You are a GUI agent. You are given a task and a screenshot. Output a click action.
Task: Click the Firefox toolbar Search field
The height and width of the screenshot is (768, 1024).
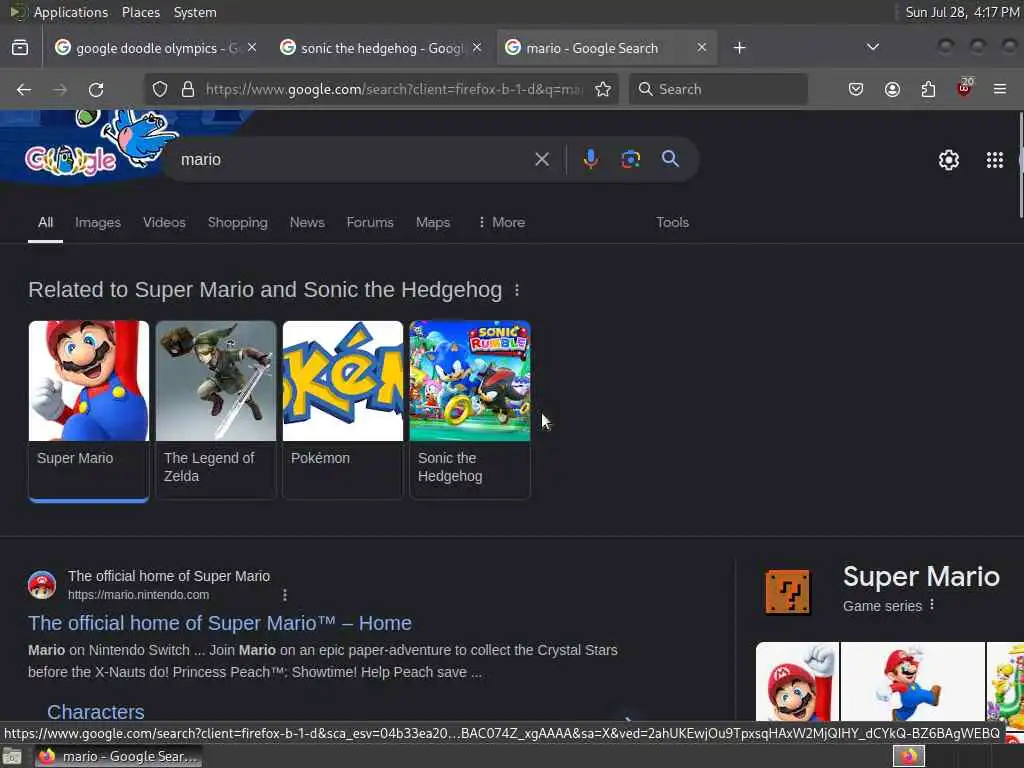point(718,89)
